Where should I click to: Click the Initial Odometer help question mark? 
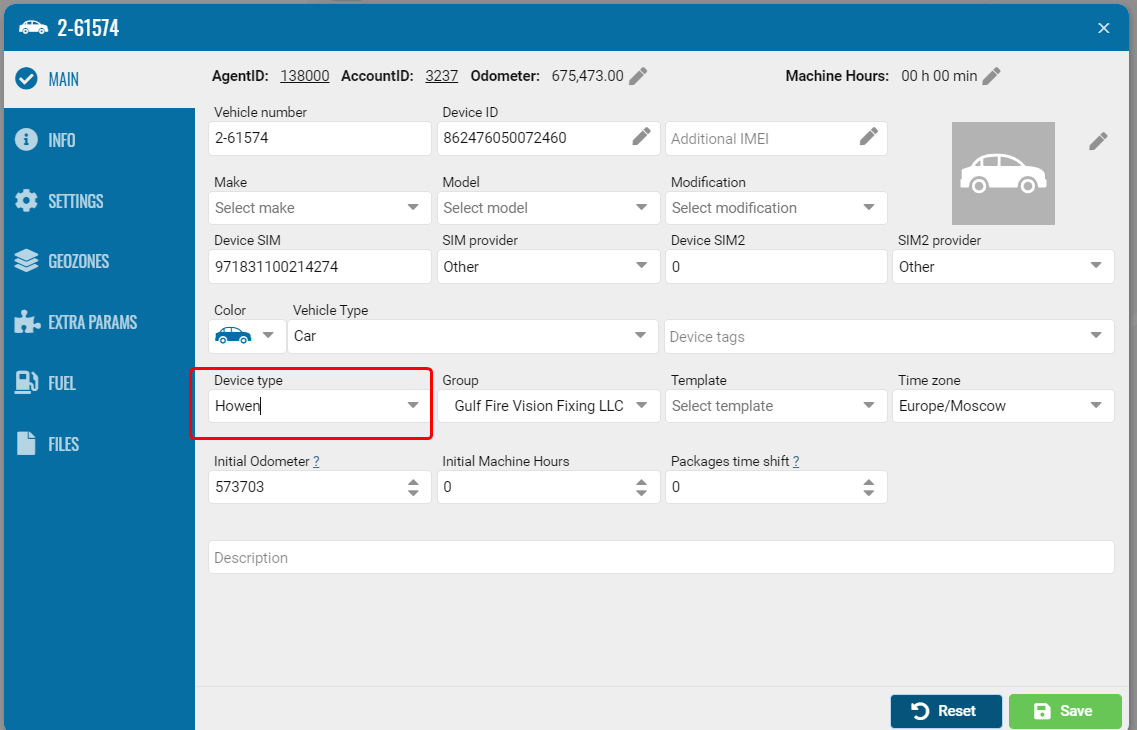click(316, 462)
